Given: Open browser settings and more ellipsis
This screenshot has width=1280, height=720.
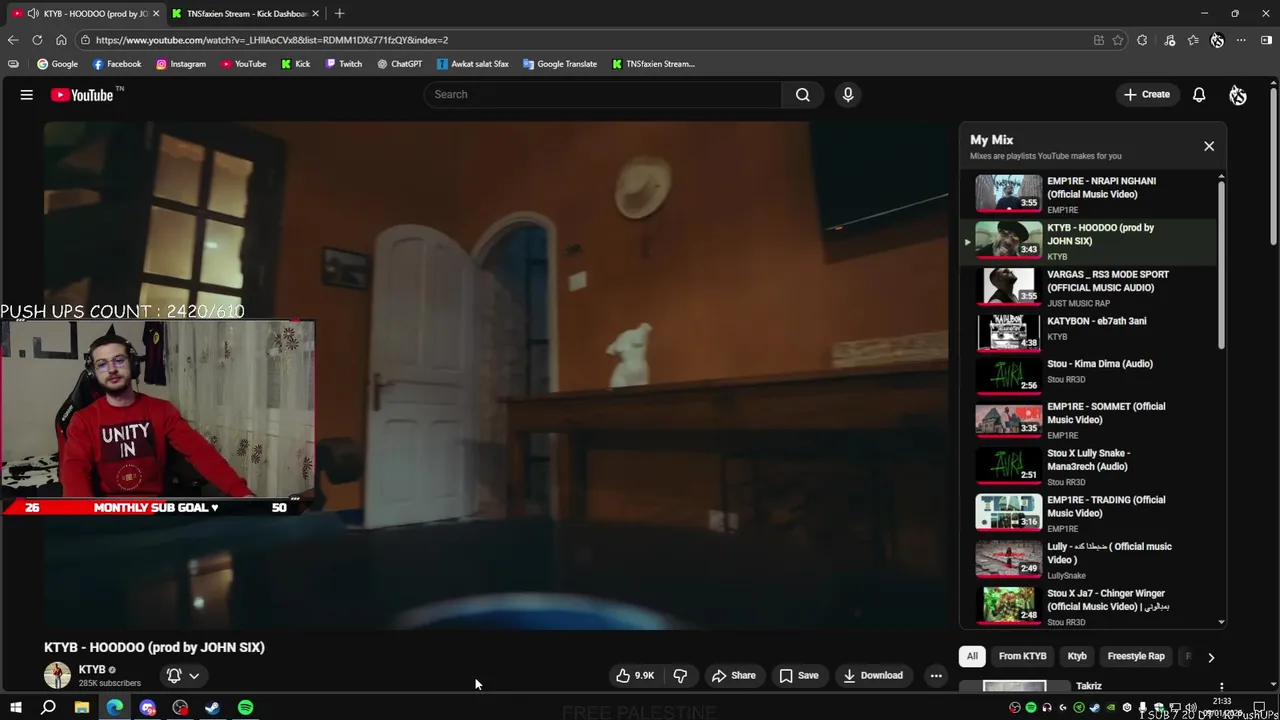Looking at the screenshot, I should coord(1241,40).
